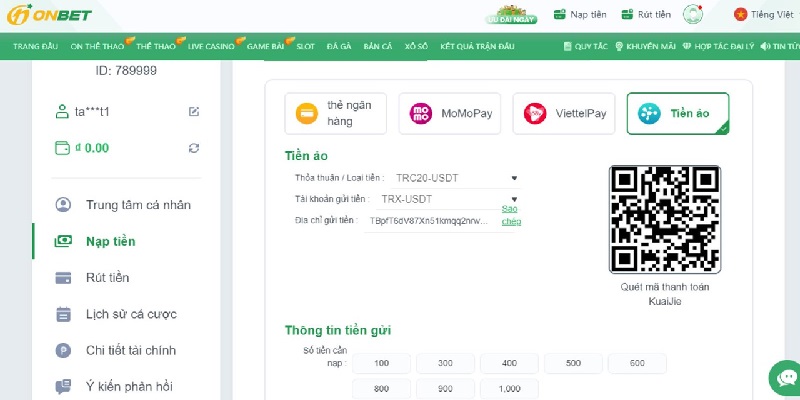This screenshot has height=400, width=800.
Task: Open Hợp tác đại lý link
Action: [x=724, y=46]
